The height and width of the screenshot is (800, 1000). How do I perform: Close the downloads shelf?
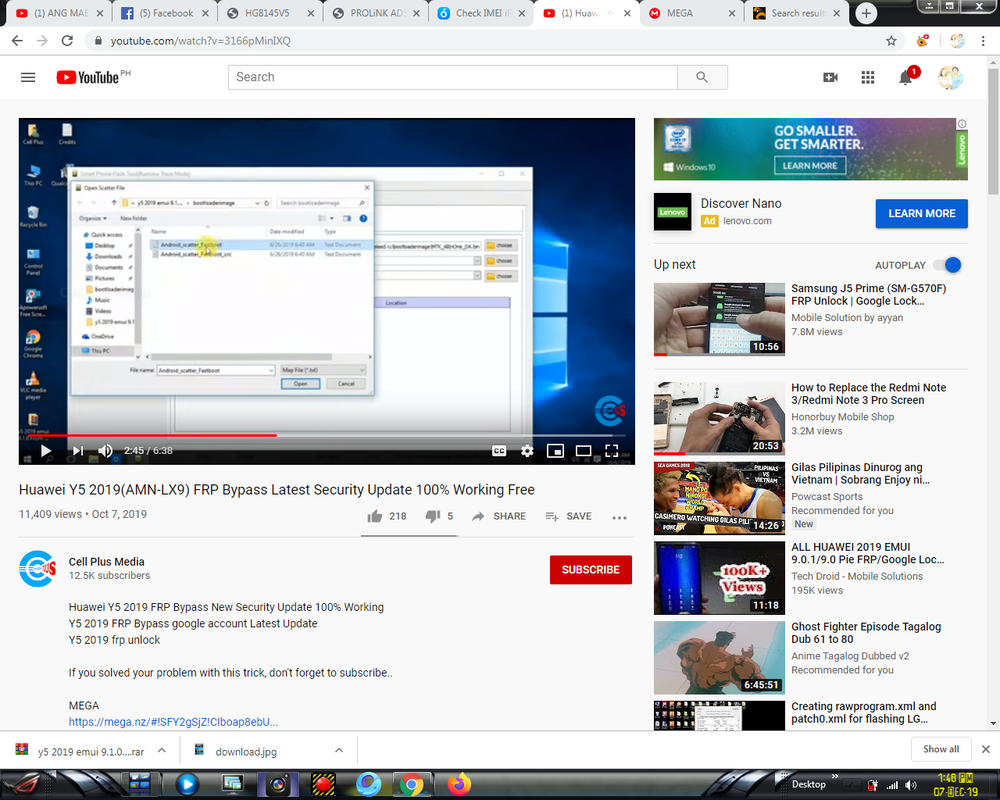[x=985, y=750]
